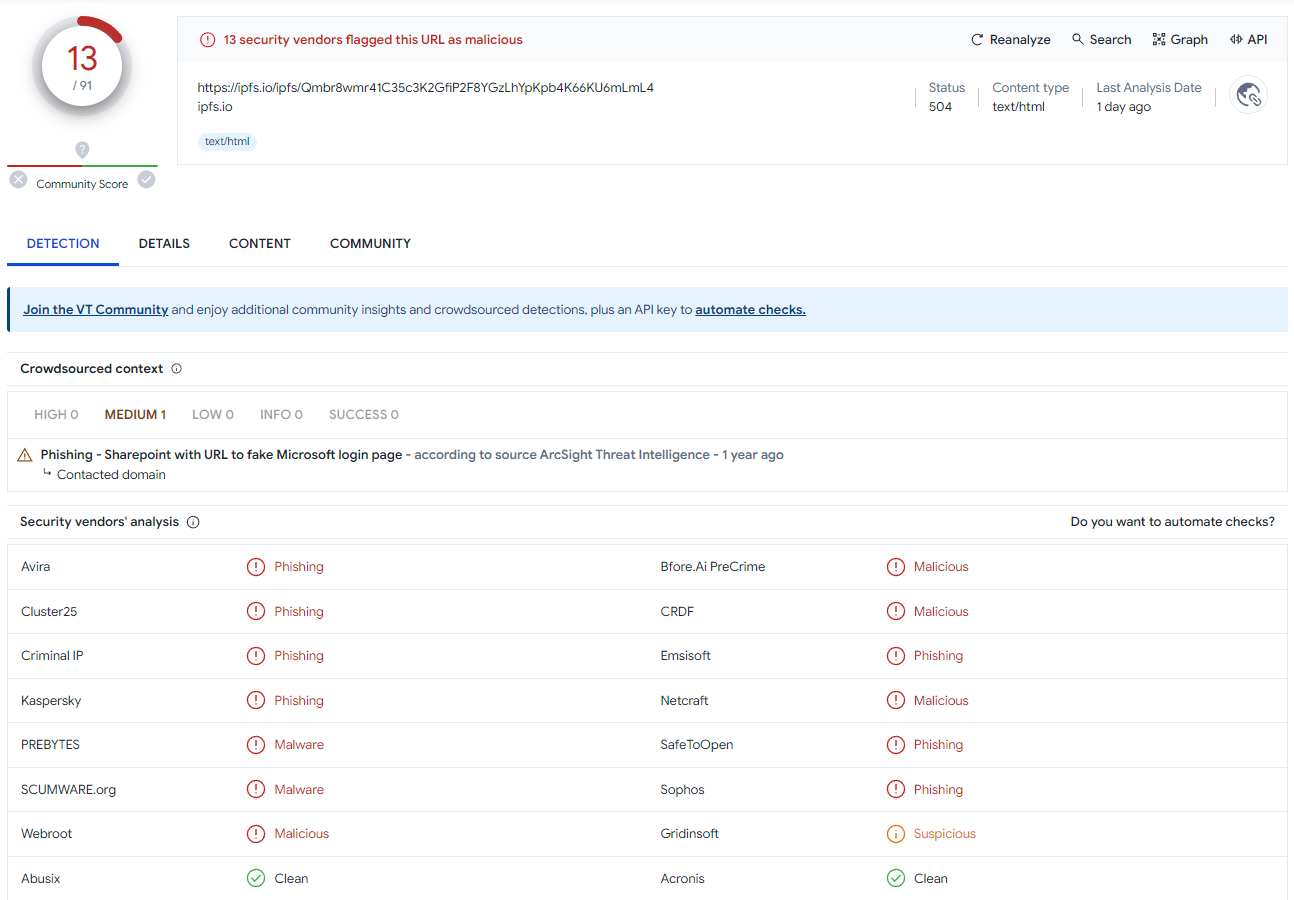Select the SUCCESS 0 severity filter
This screenshot has height=900, width=1294.
pos(364,415)
